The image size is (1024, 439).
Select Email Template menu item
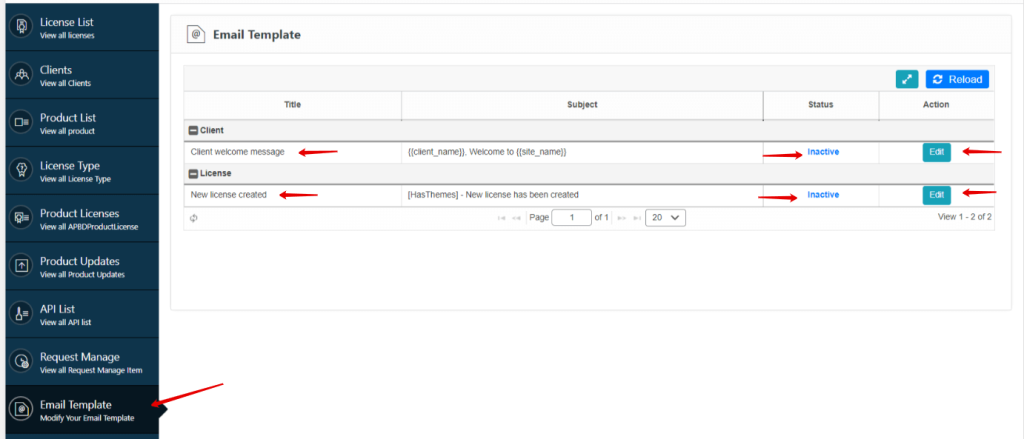click(82, 409)
